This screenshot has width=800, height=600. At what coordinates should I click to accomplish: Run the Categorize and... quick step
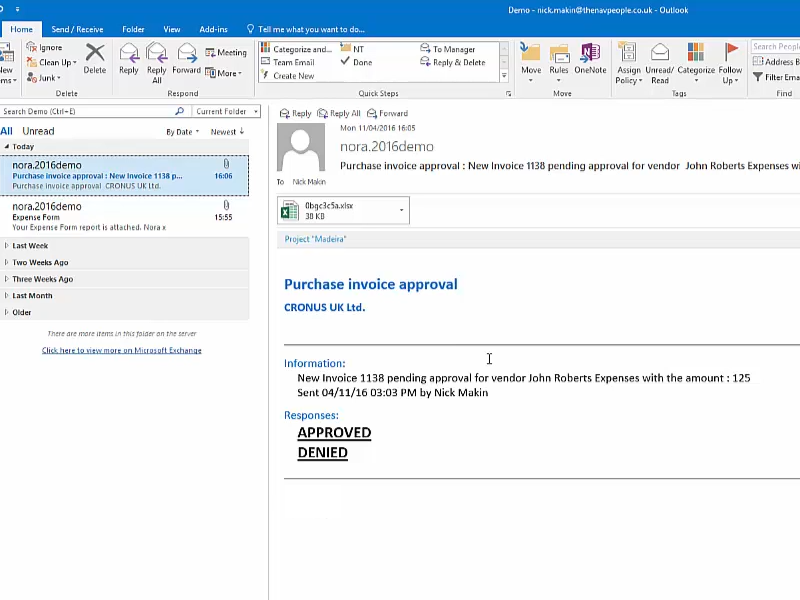point(296,49)
